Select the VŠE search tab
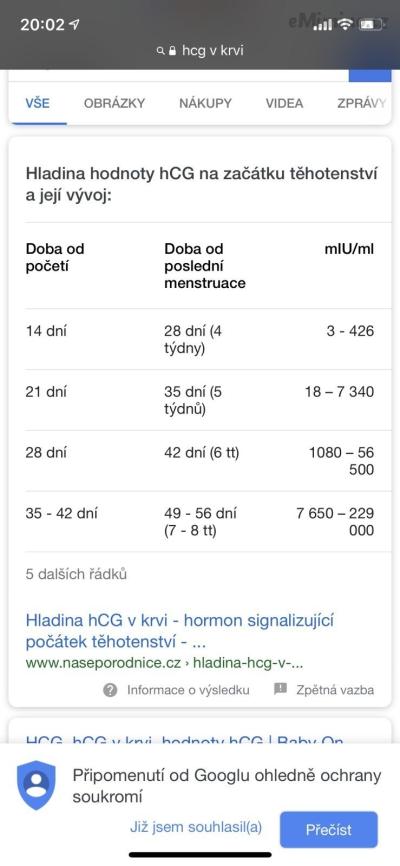Viewport: 400px width, 866px height. (38, 103)
